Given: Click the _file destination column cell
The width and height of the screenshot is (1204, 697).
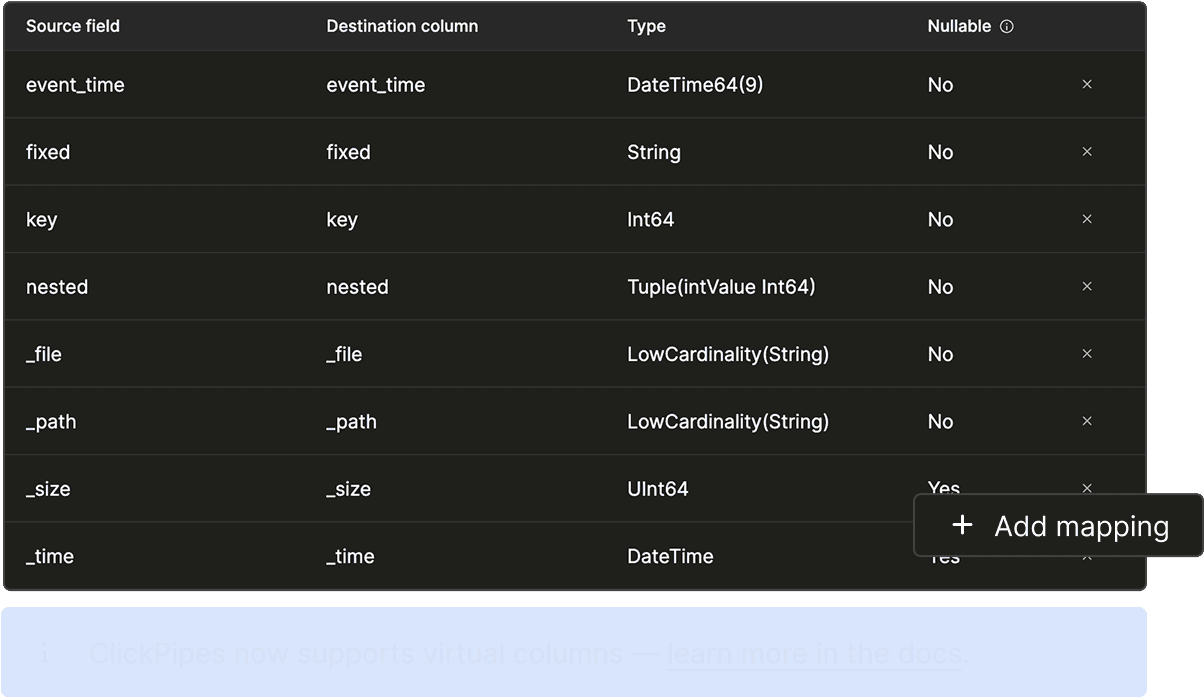Looking at the screenshot, I should (344, 354).
